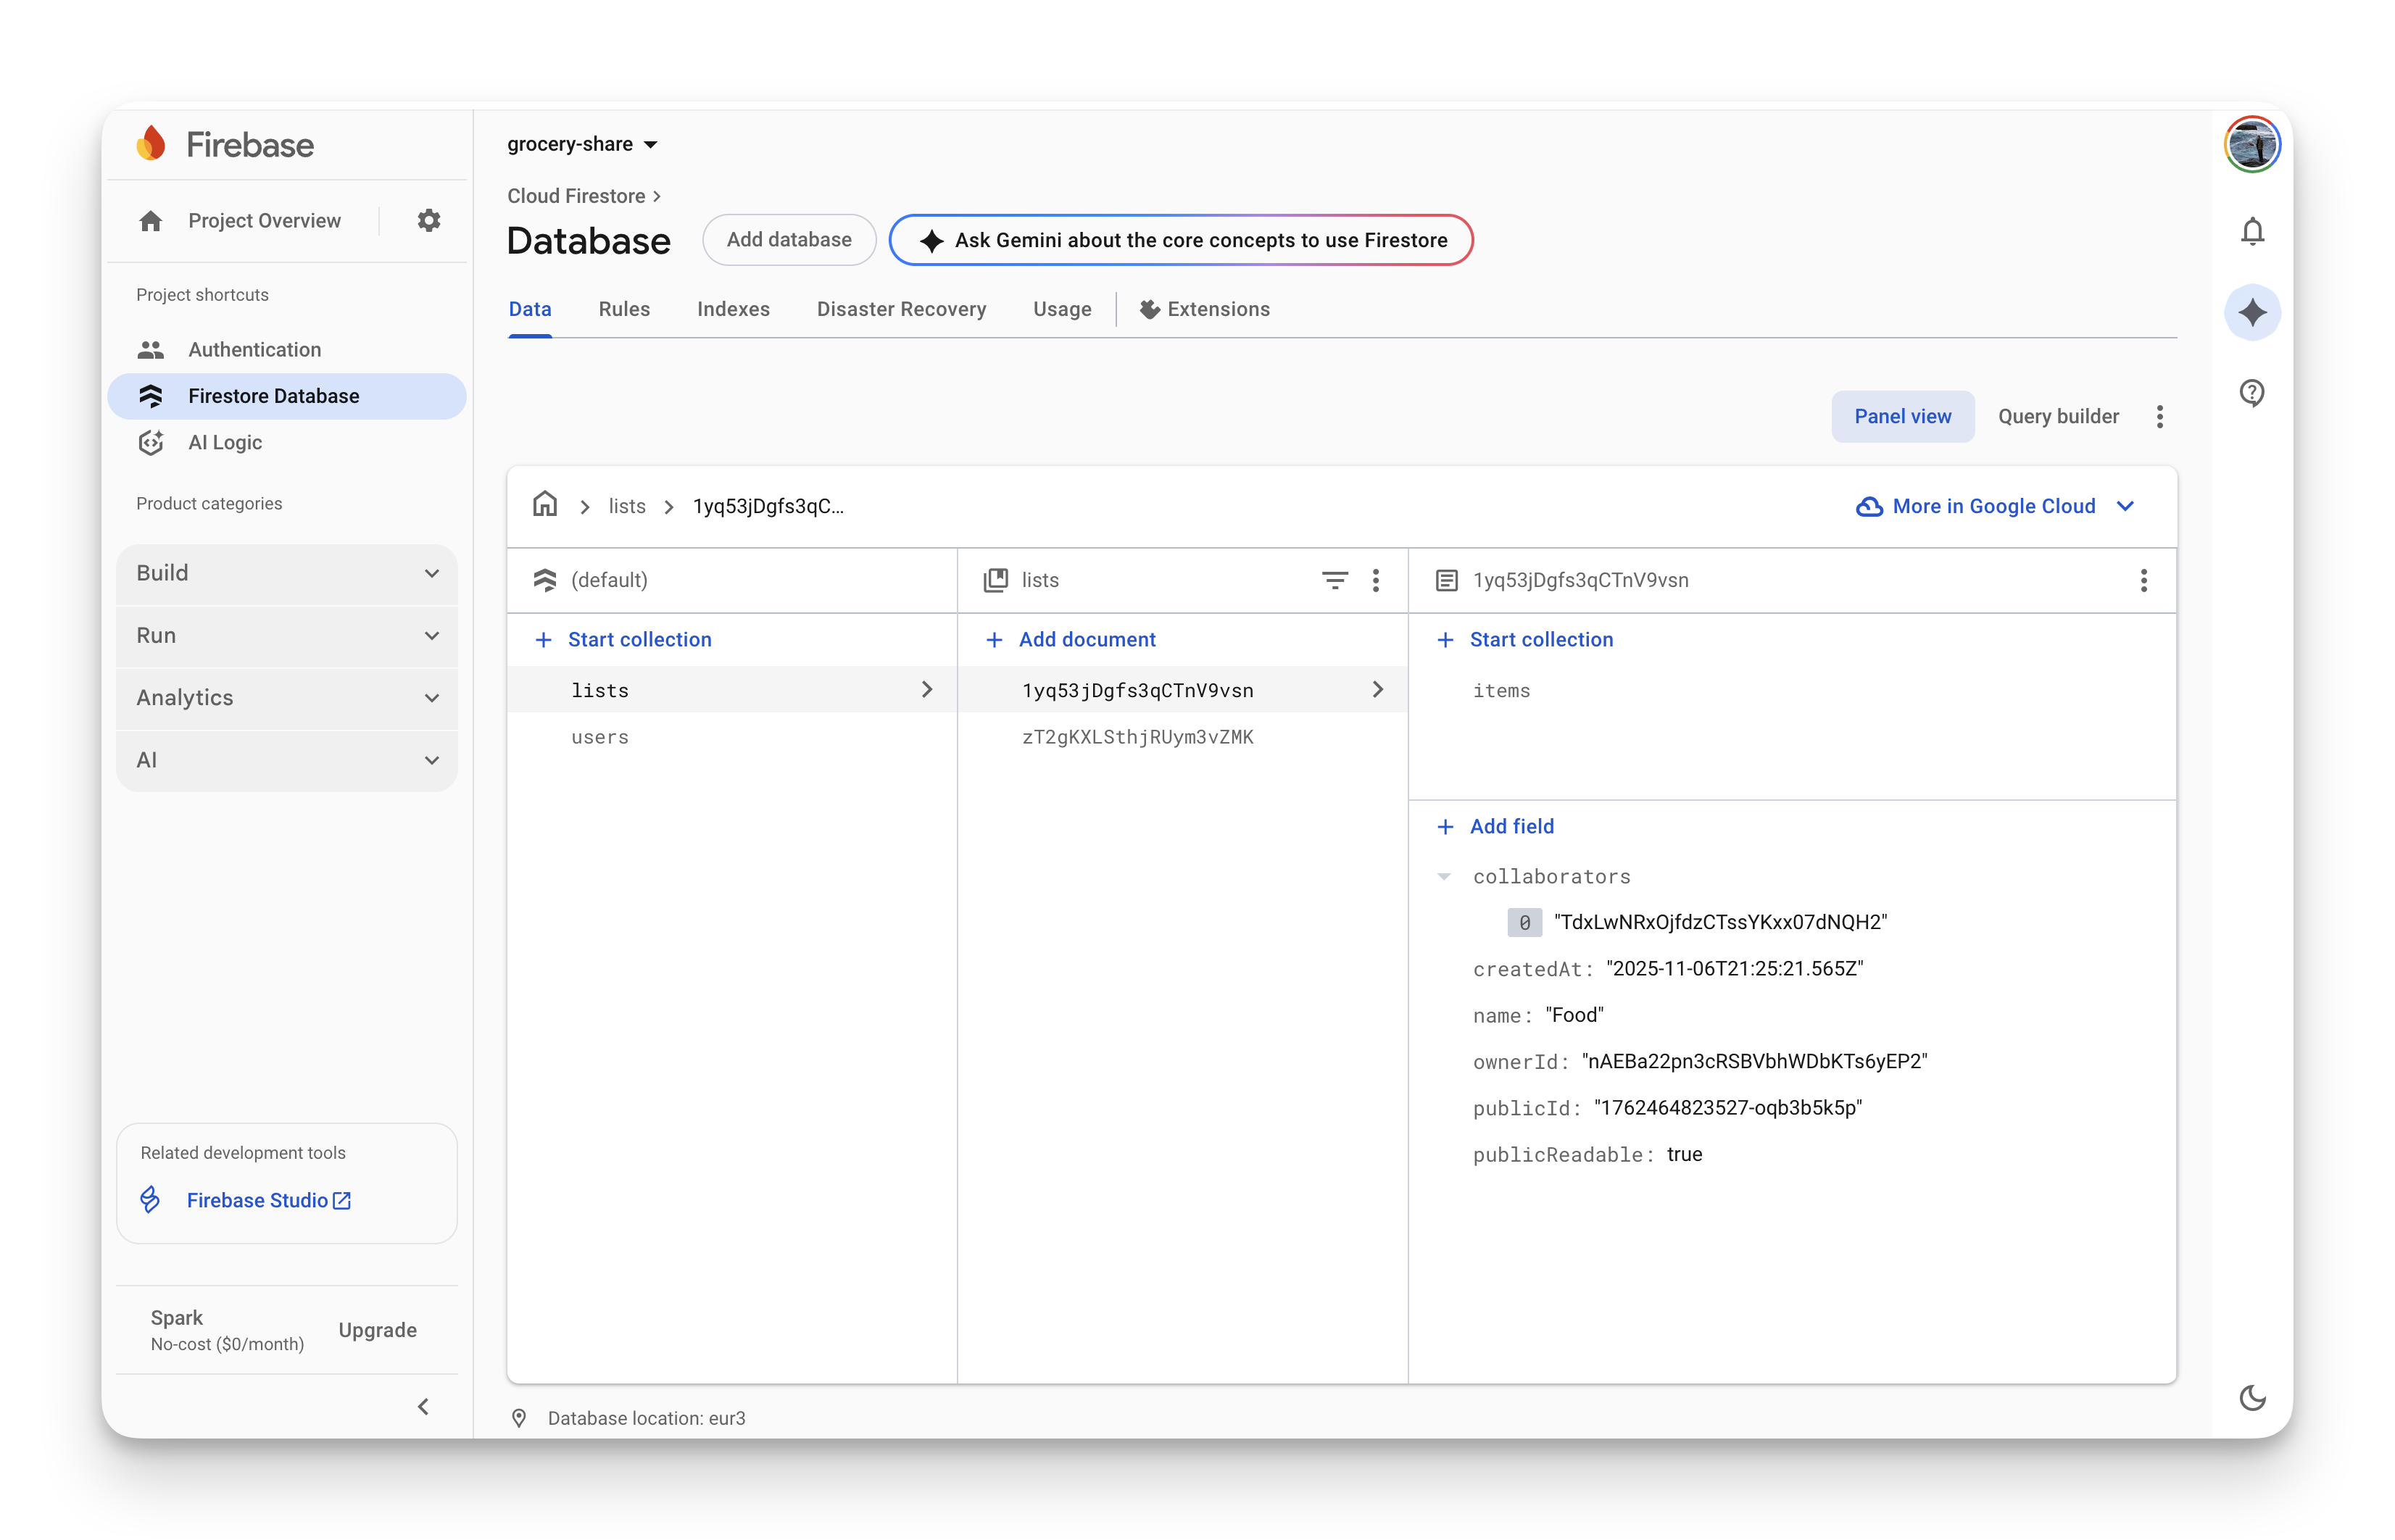Switch to Query builder view
Screen dimensions: 2395x1540
tap(2057, 416)
